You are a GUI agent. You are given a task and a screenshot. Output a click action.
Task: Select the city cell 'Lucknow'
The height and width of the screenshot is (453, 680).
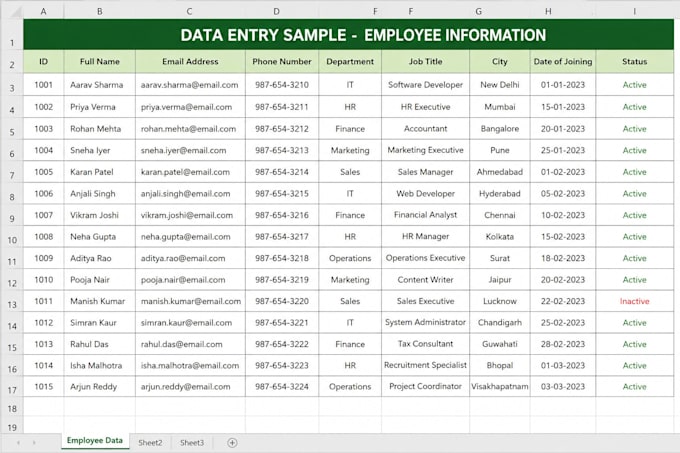500,301
